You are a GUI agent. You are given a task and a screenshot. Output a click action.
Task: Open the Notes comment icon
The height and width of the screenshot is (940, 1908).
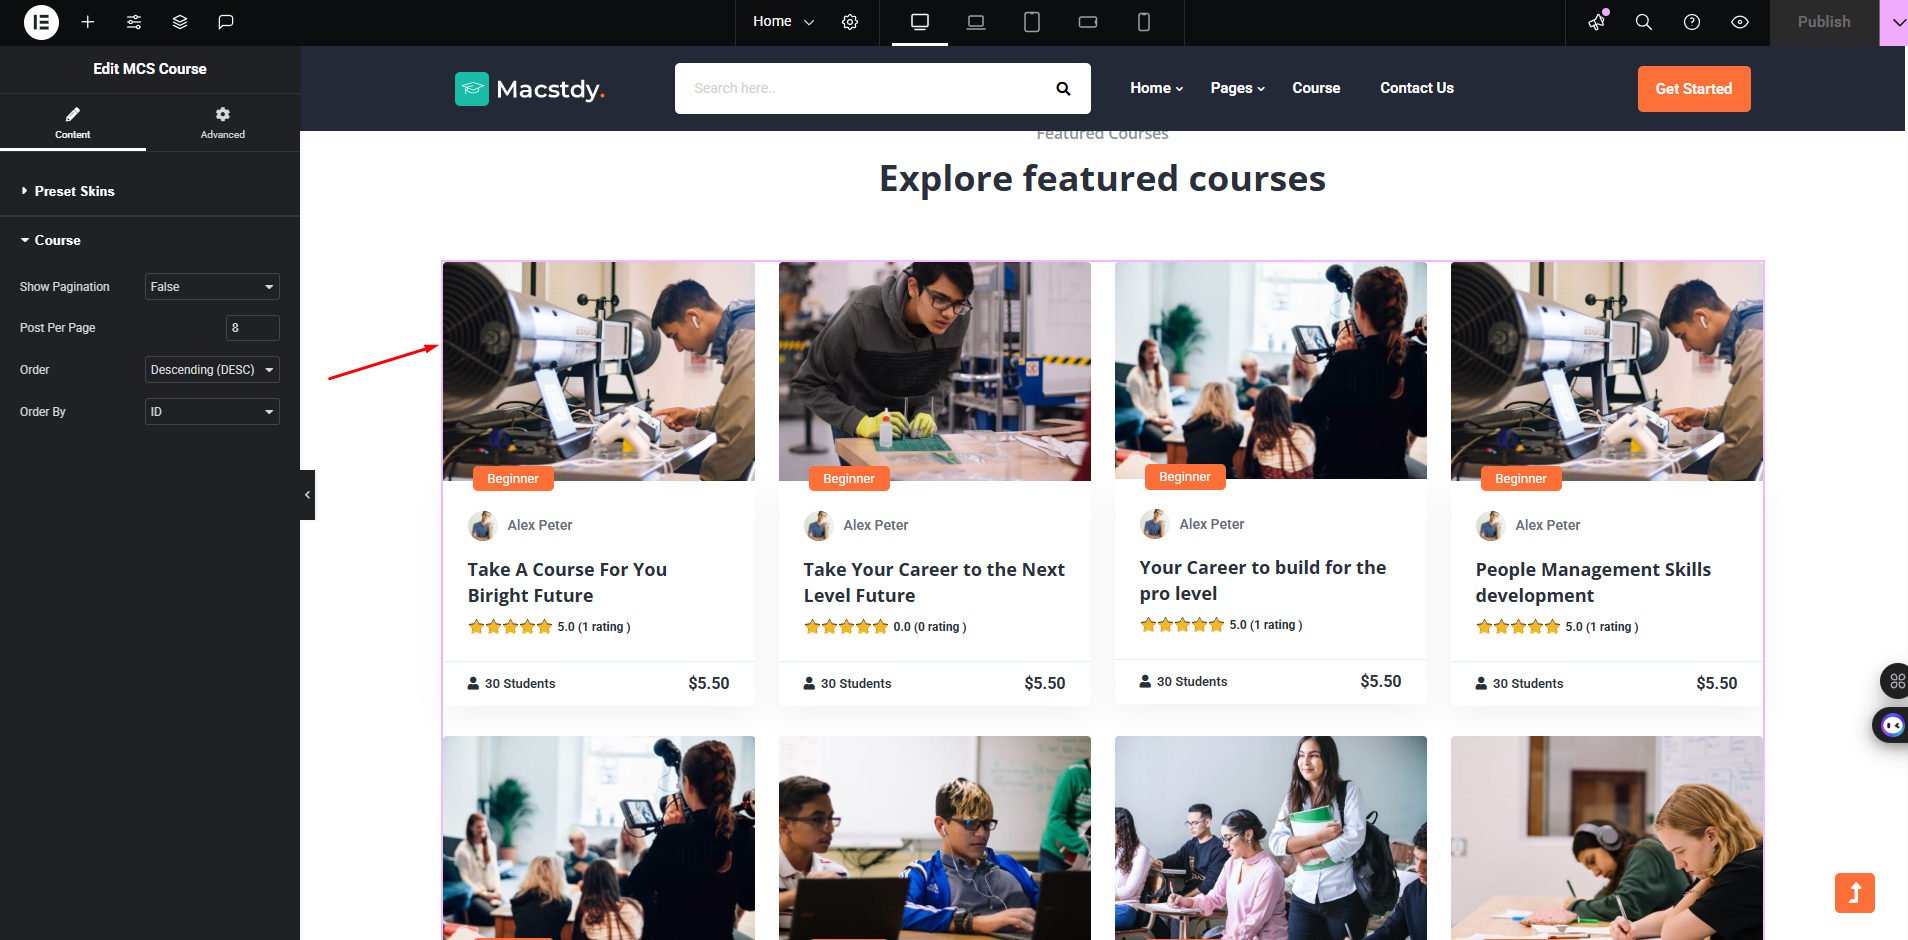pos(226,22)
